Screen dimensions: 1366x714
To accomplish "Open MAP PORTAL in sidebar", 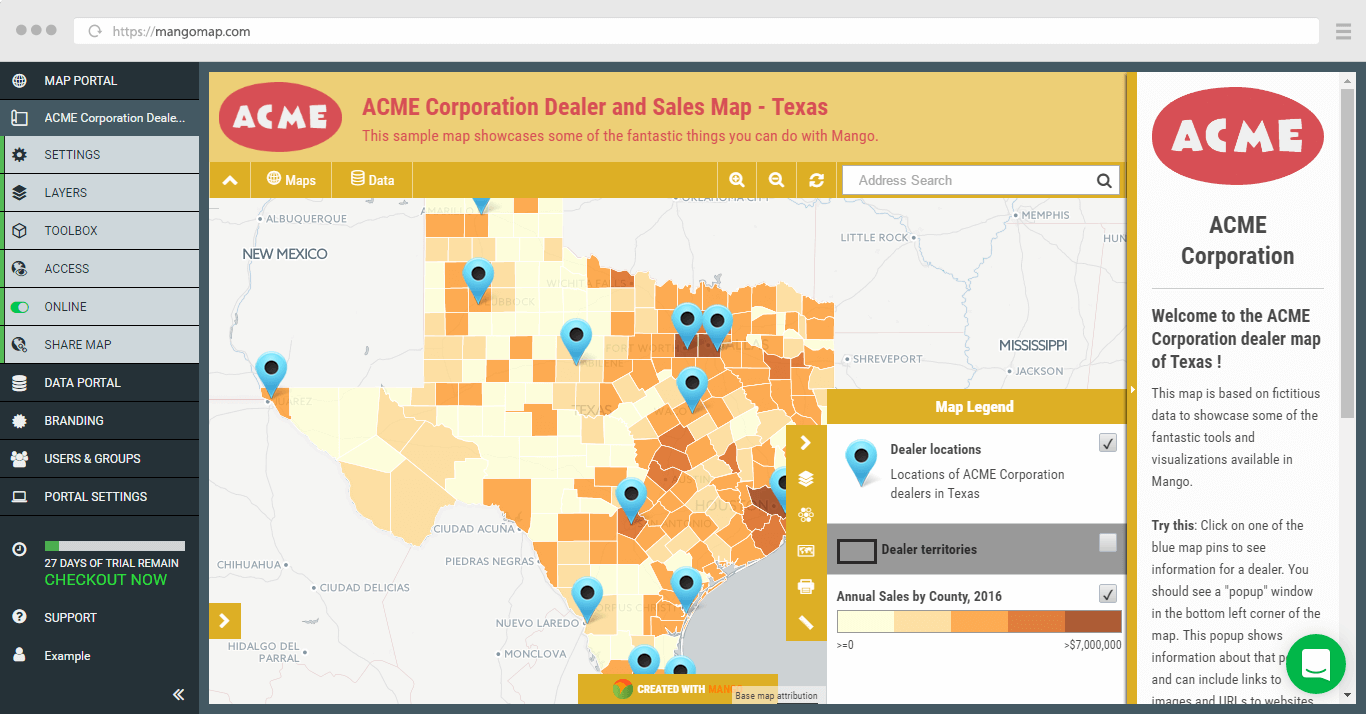I will [99, 80].
